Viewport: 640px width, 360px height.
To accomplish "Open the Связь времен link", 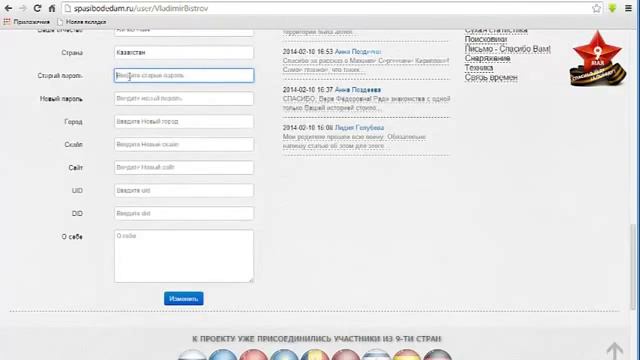I will pyautogui.click(x=491, y=77).
